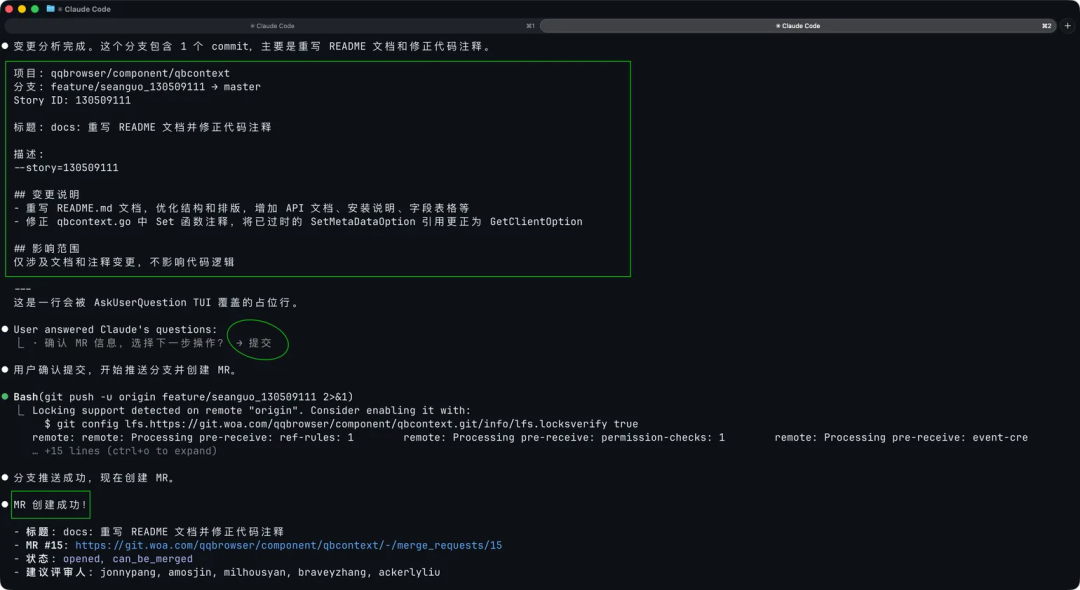
Task: Click the green status dot beside "MR 创建成功!"
Action: (x=5, y=504)
